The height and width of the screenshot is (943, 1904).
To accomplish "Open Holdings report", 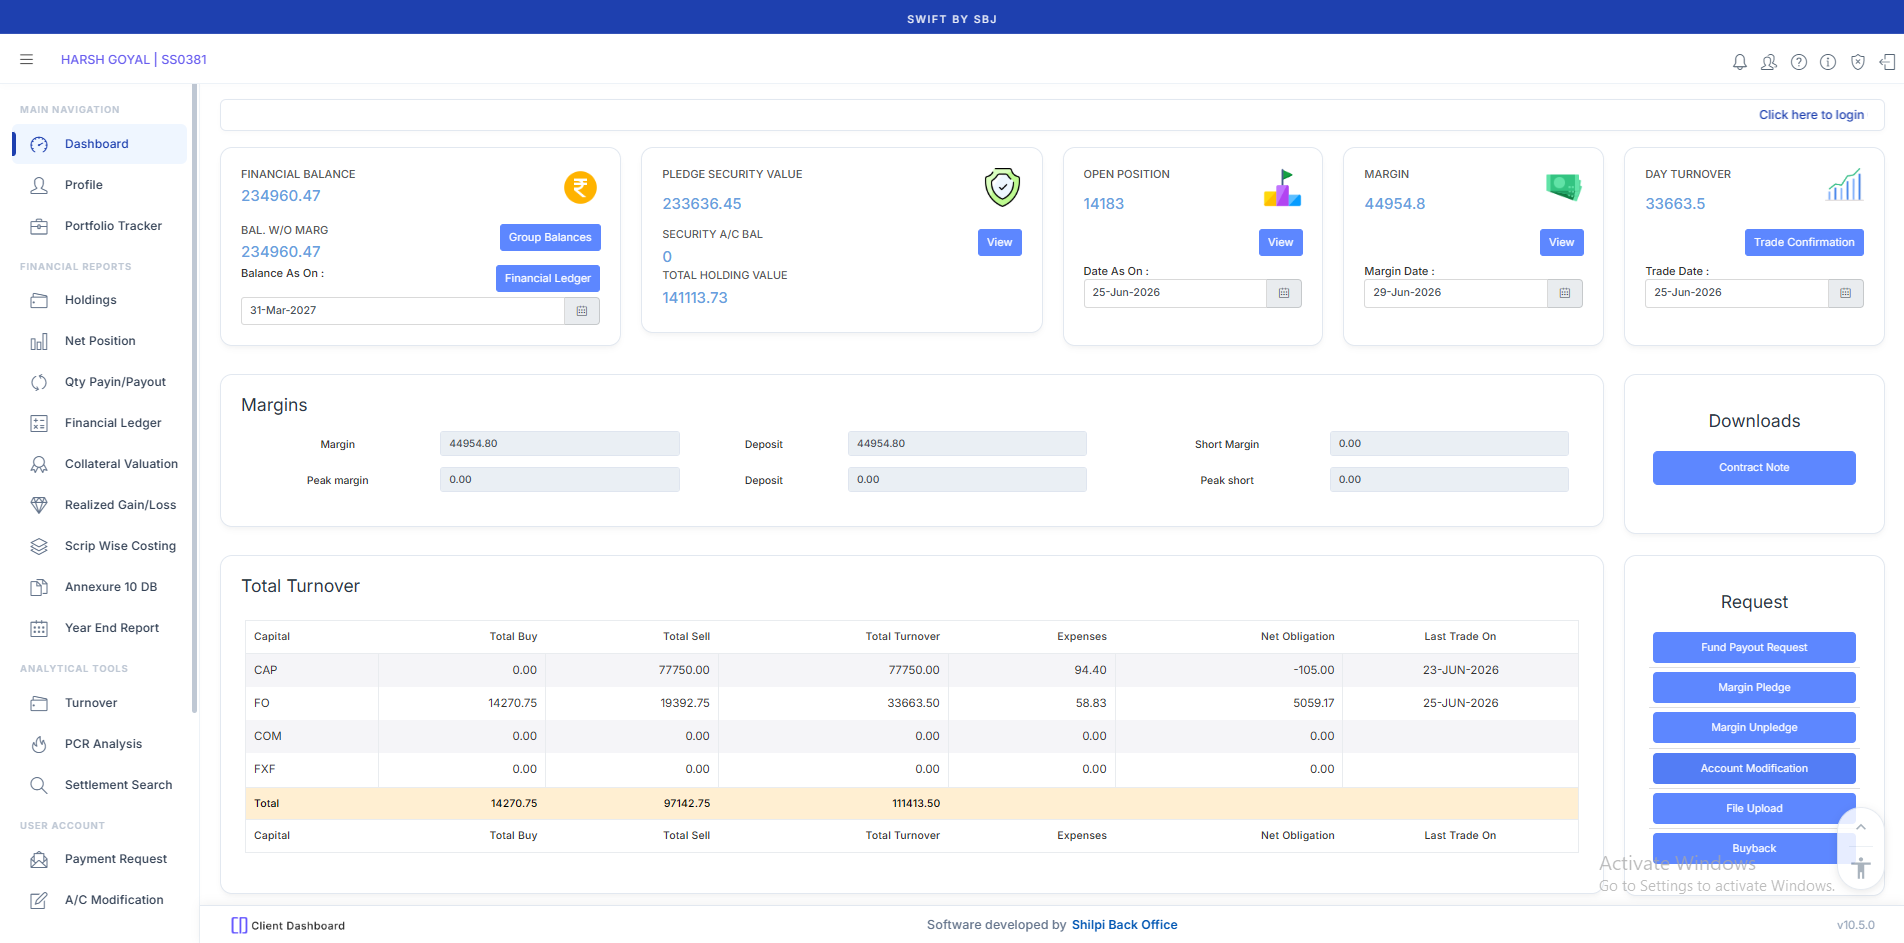I will tap(100, 300).
